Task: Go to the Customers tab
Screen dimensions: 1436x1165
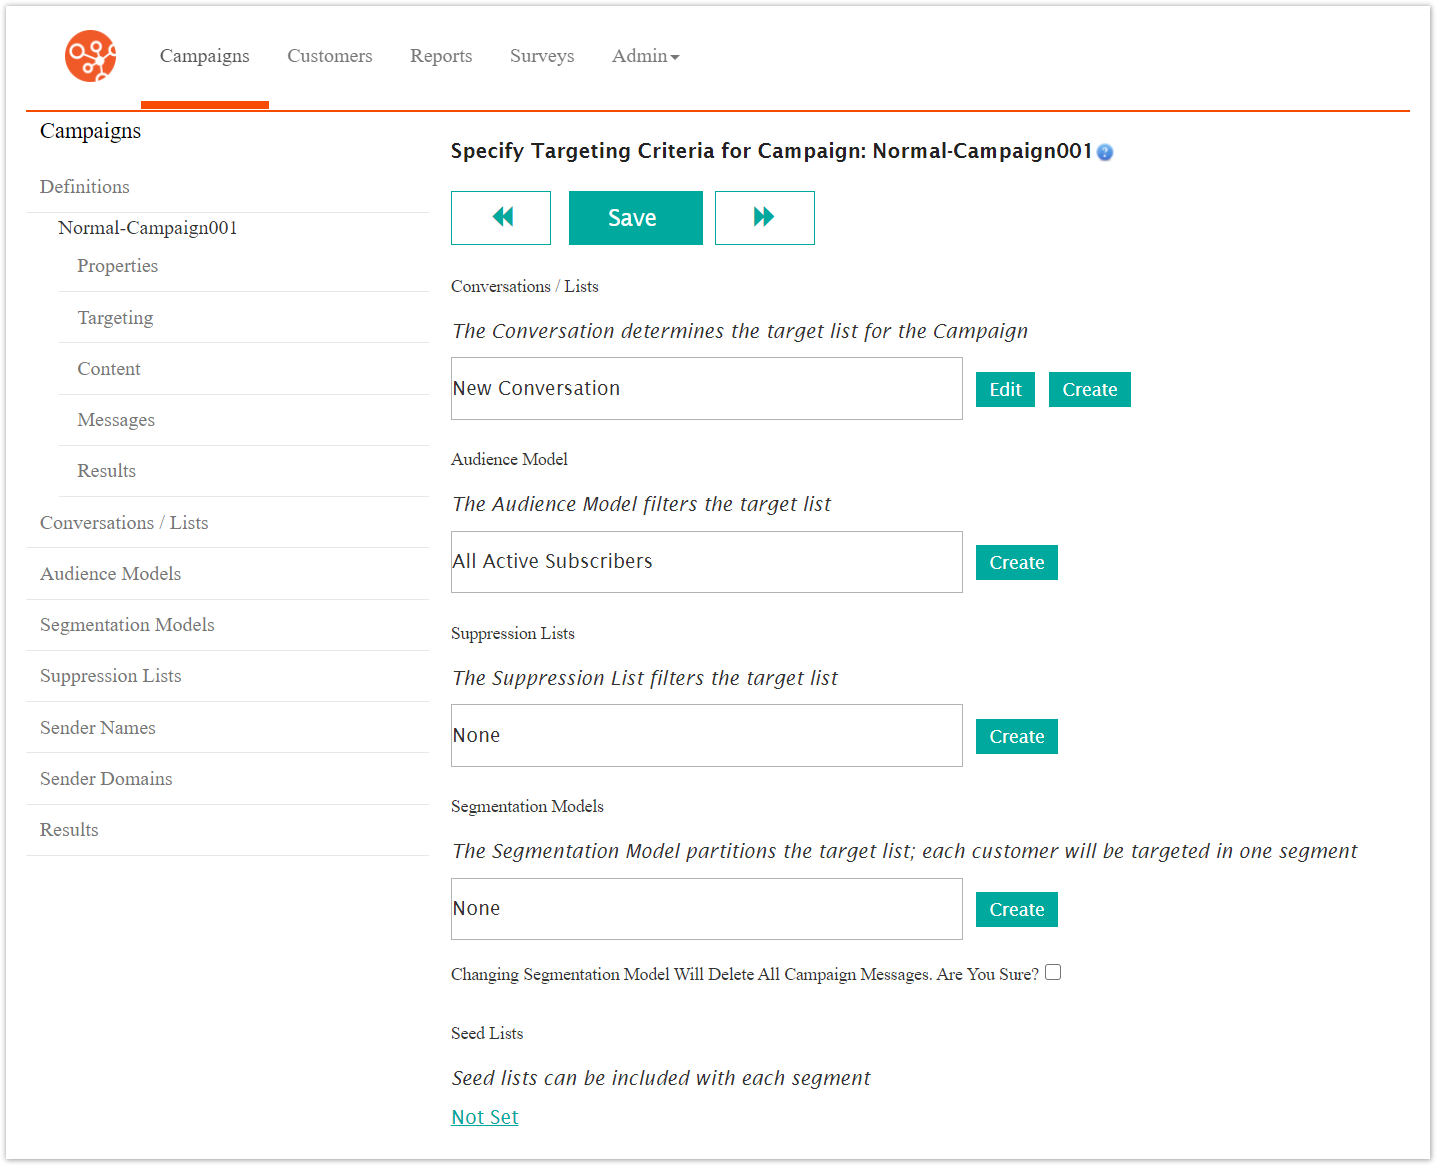Action: point(329,56)
